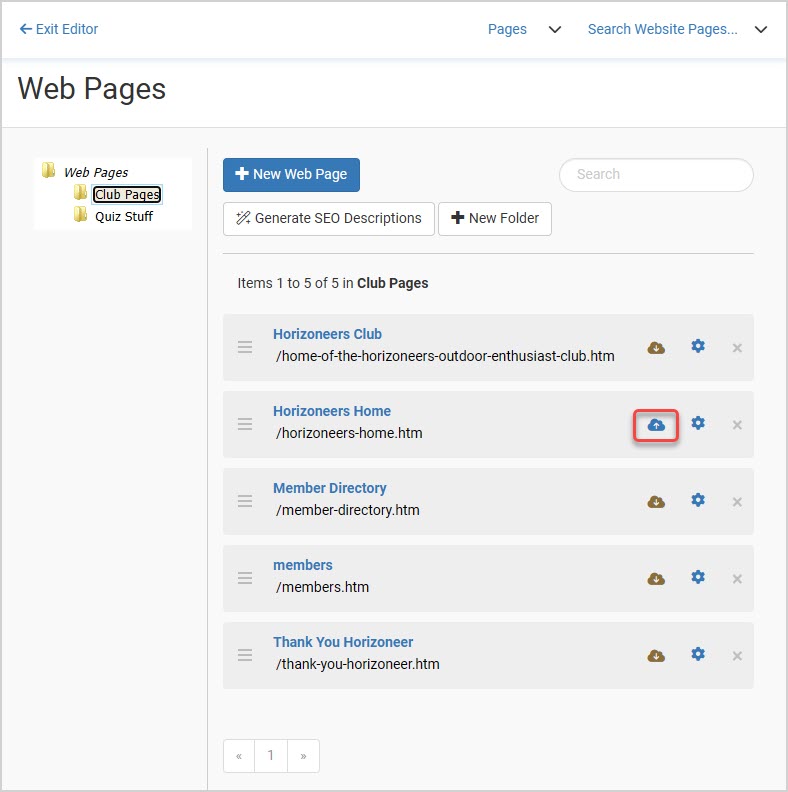Create a New Folder
Viewport: 788px width, 792px height.
pos(495,219)
